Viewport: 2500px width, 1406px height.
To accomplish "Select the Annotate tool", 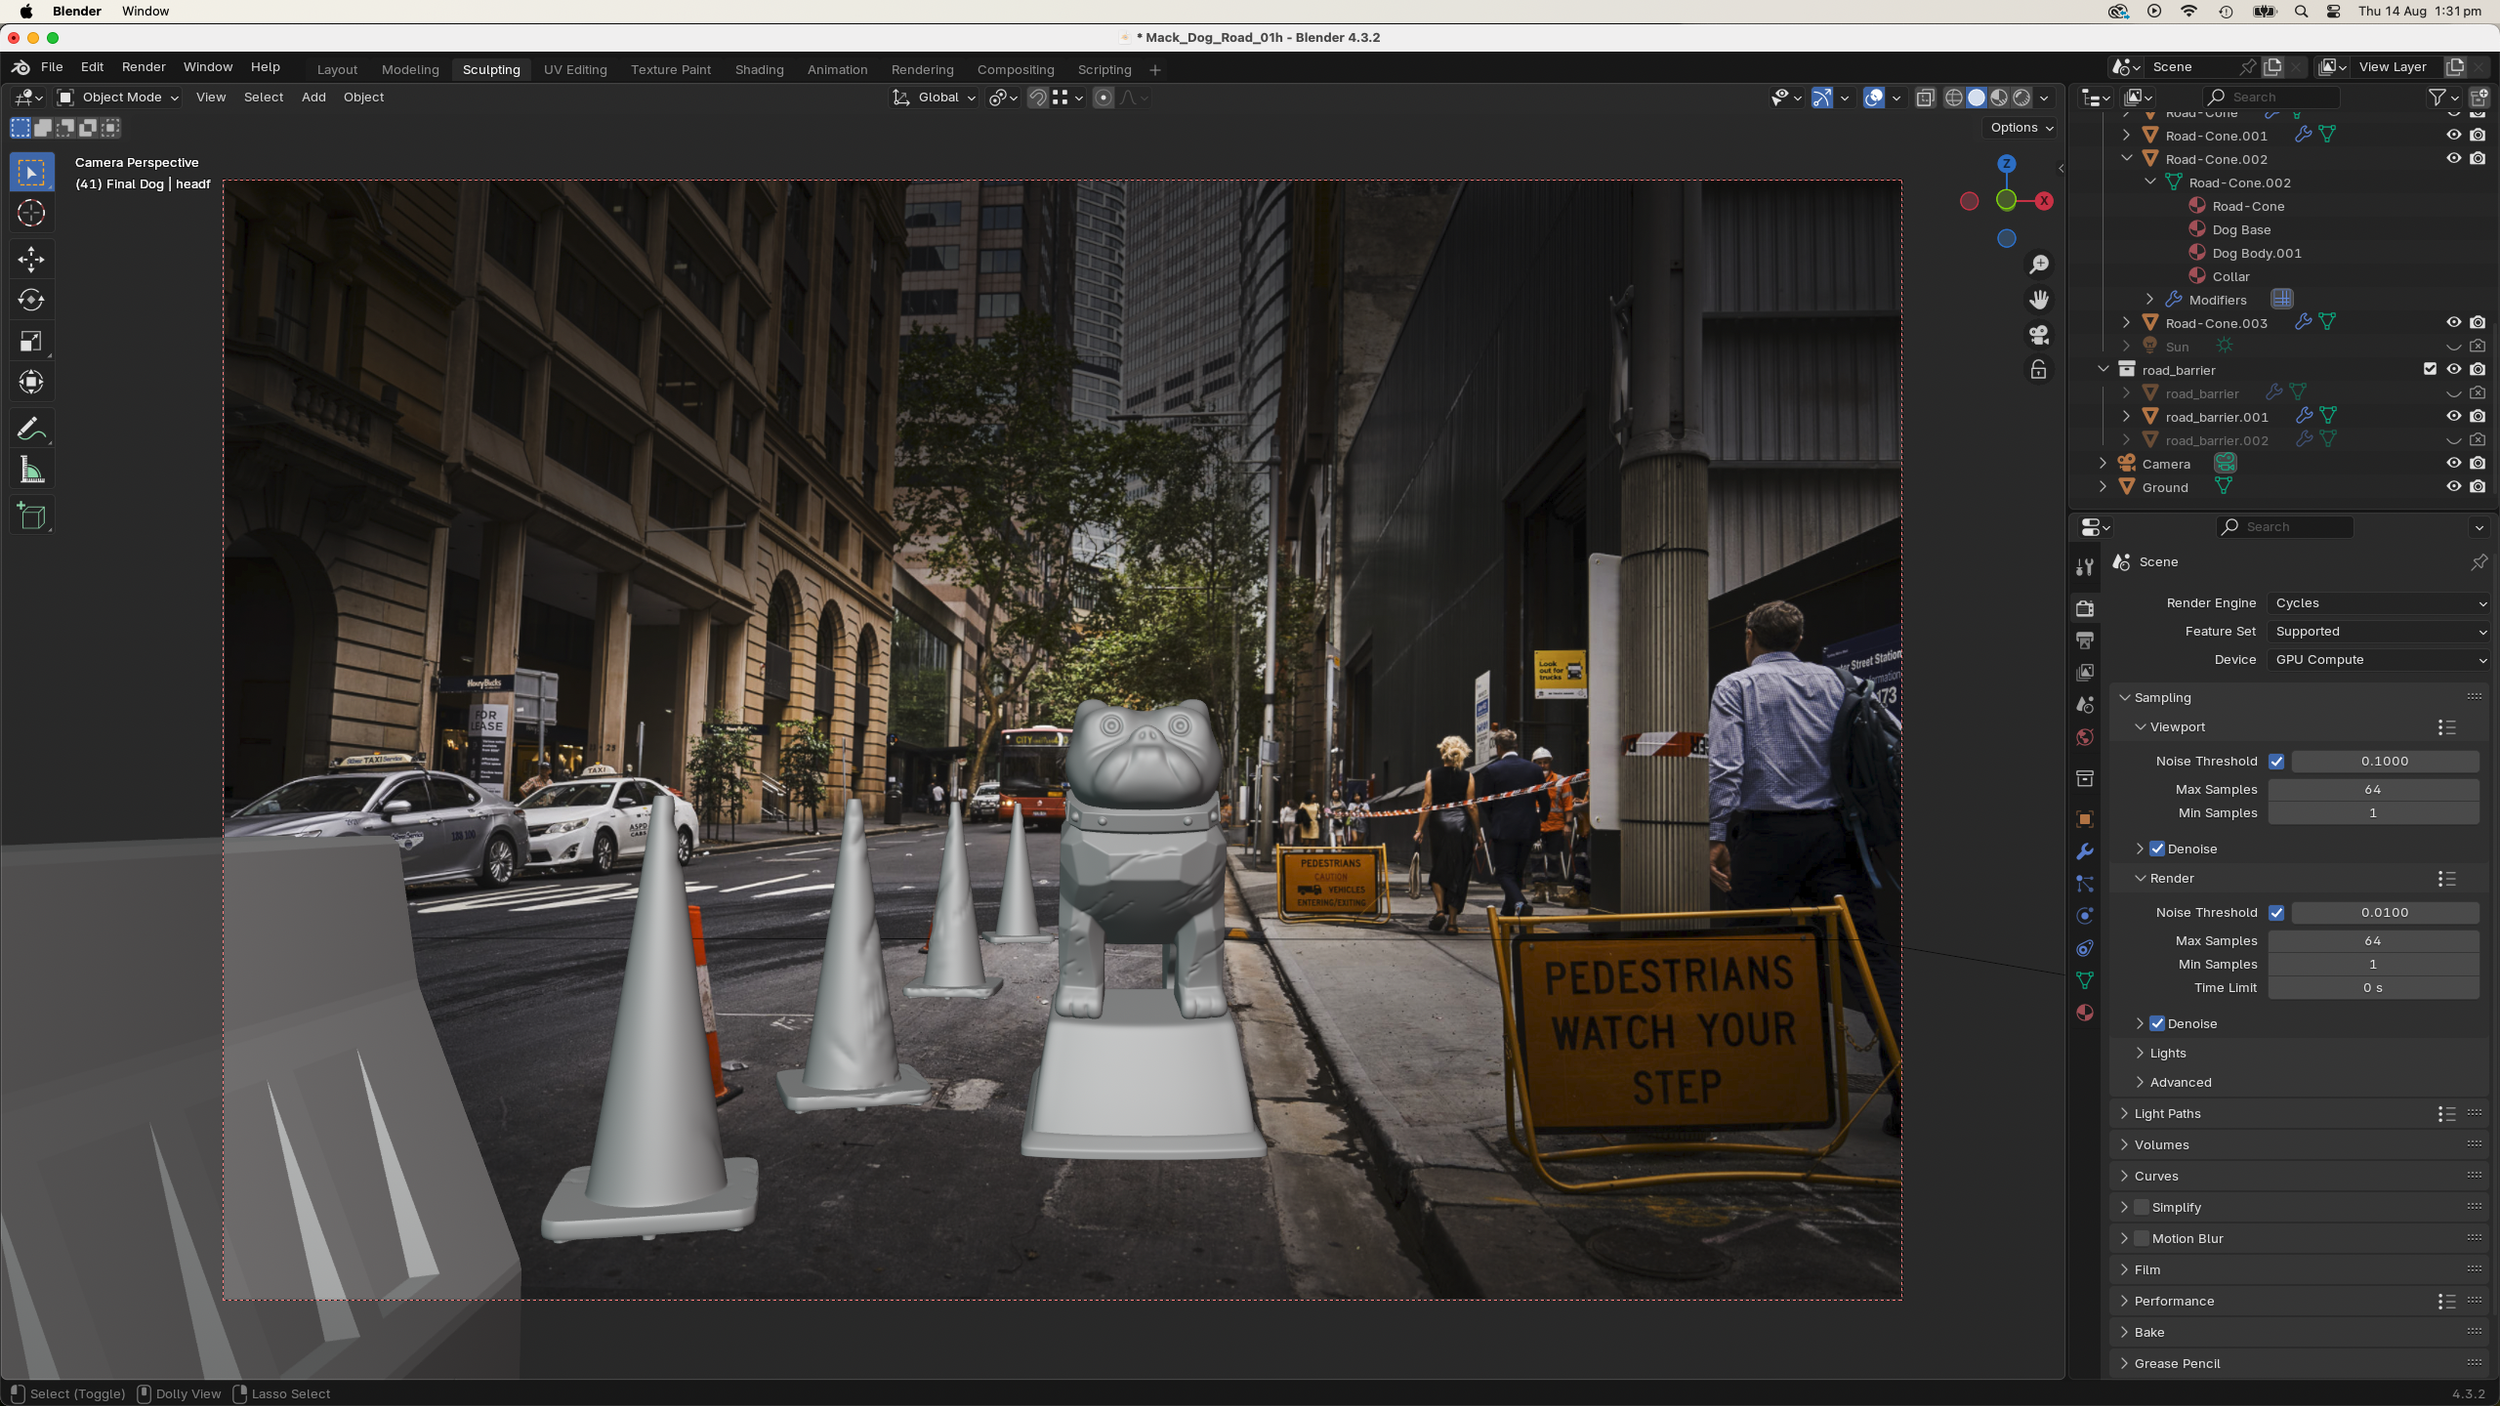I will (x=31, y=428).
